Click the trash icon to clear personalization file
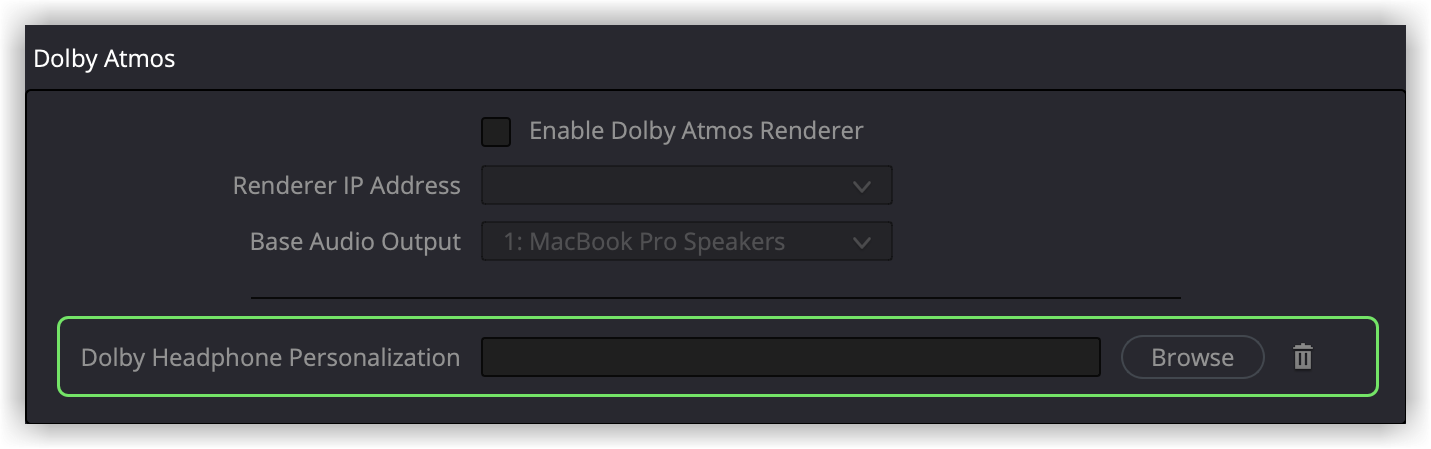 coord(1302,357)
